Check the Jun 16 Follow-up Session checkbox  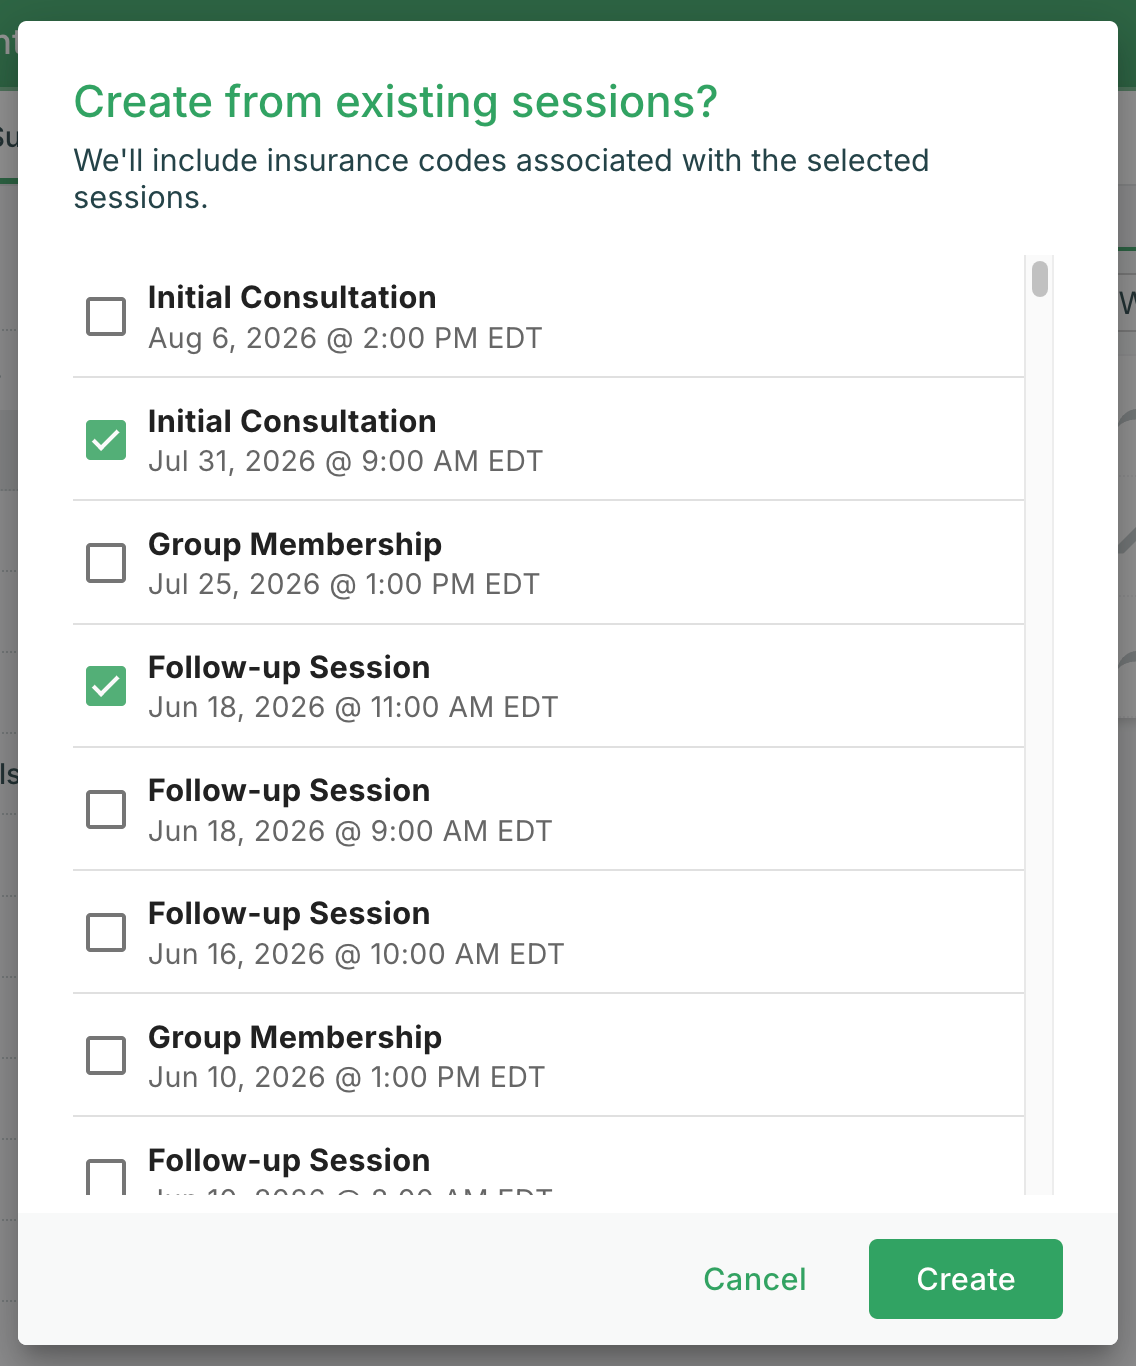[x=106, y=932]
